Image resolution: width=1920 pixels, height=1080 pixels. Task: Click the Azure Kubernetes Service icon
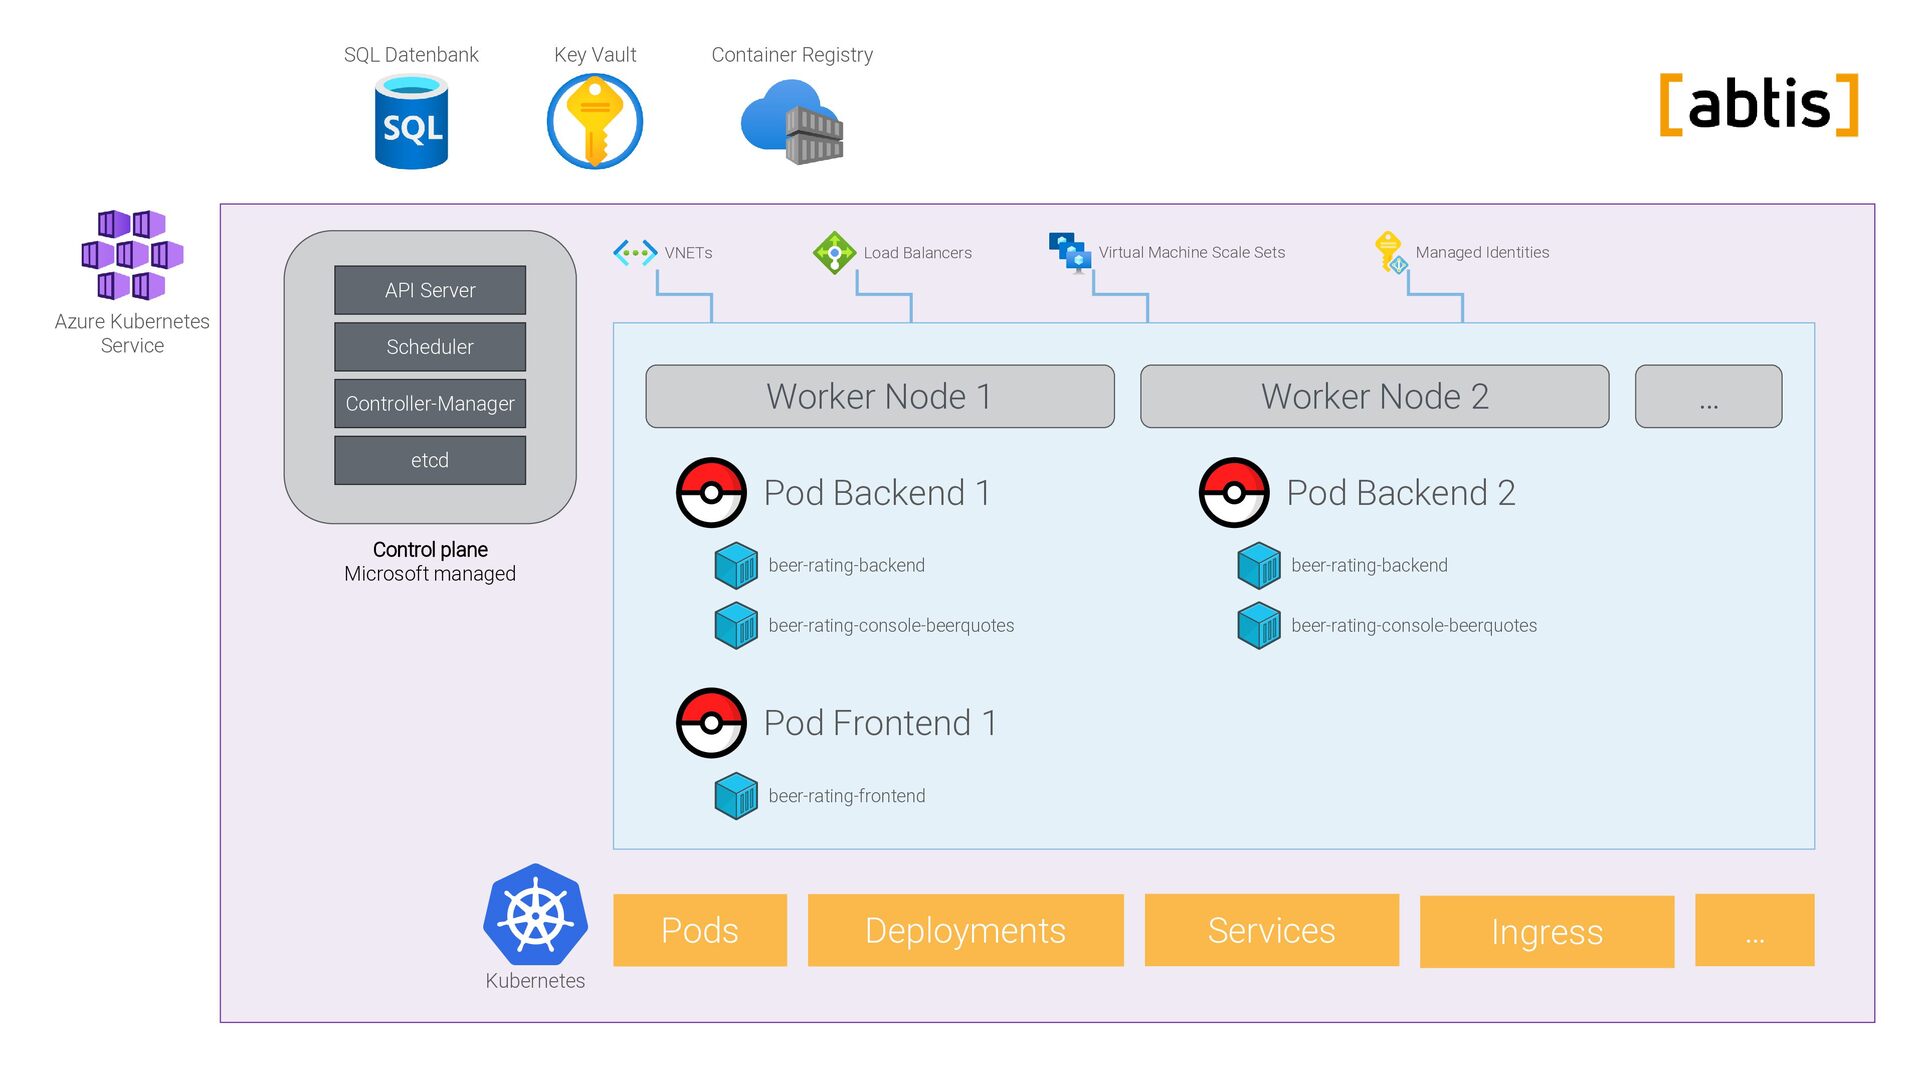coord(132,255)
